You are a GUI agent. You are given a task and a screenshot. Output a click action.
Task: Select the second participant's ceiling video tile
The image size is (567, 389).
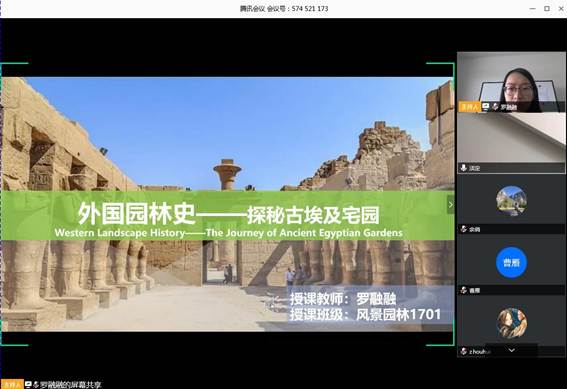[x=511, y=143]
